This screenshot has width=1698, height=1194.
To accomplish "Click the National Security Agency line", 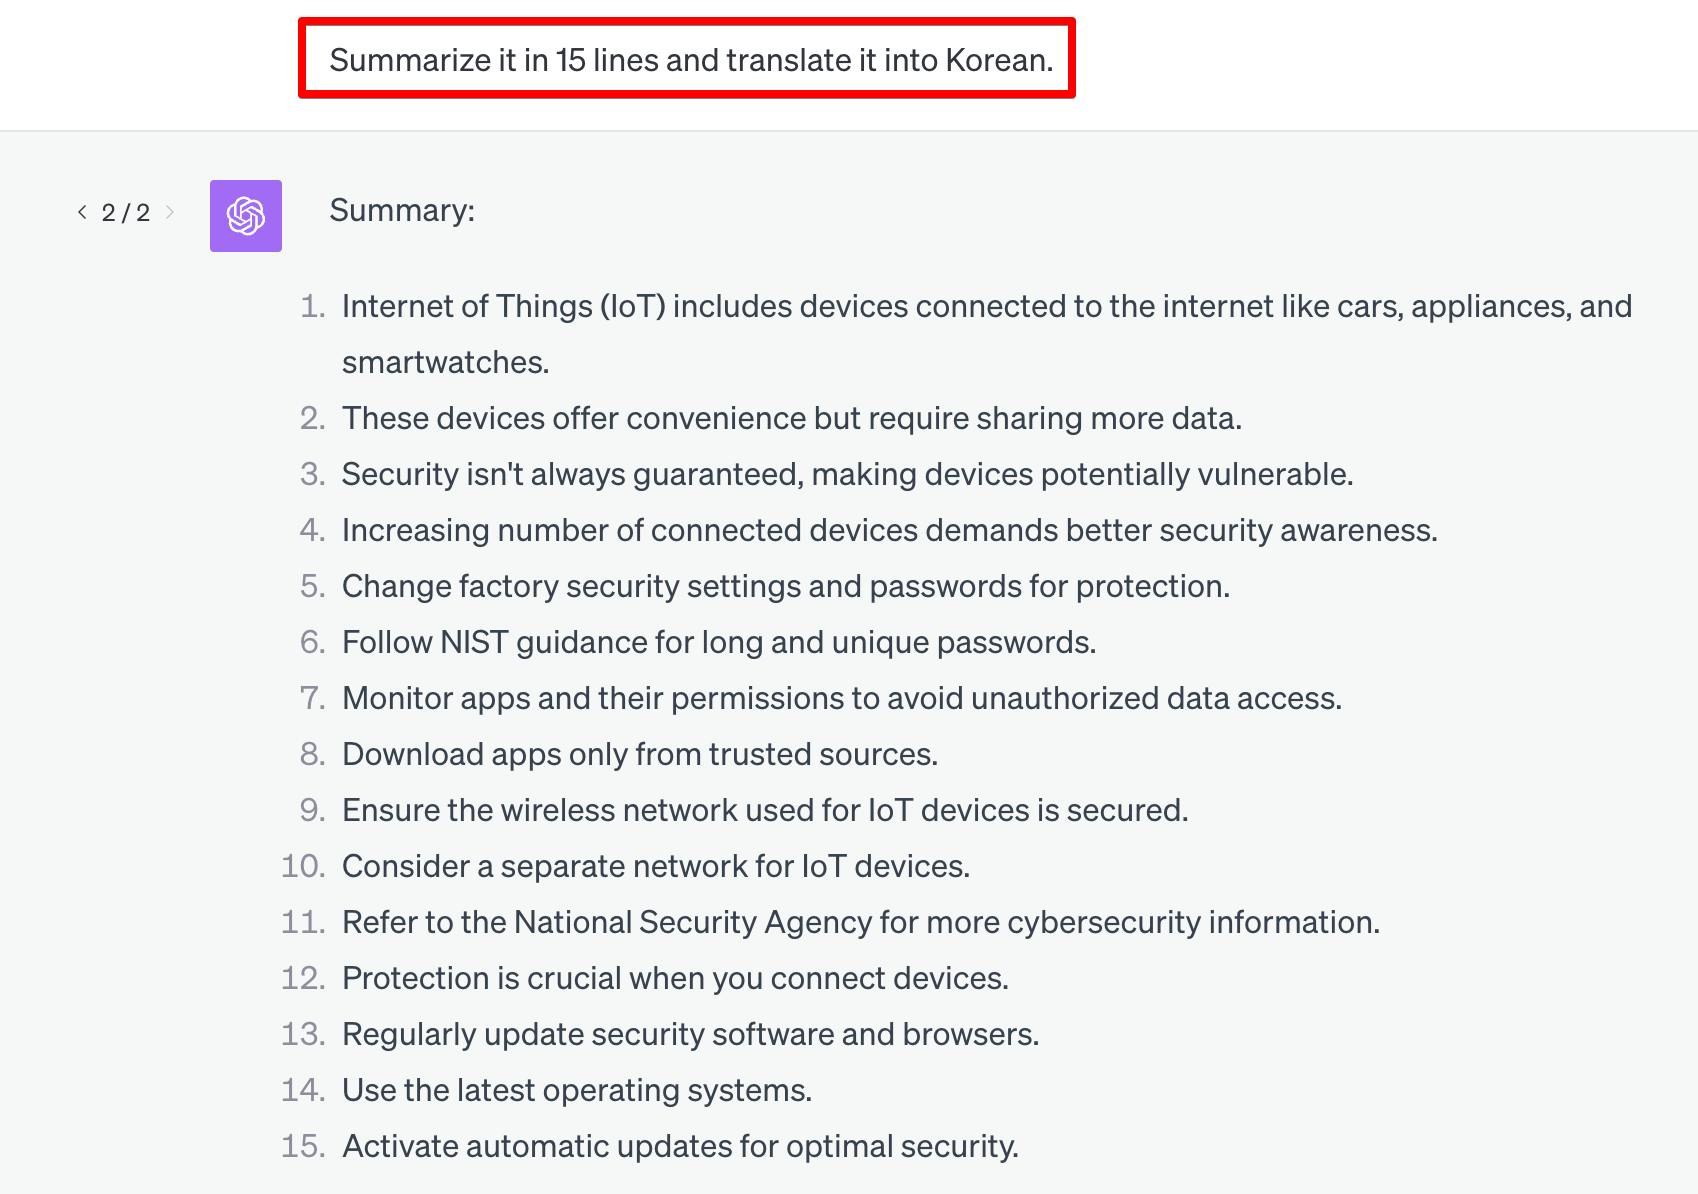I will click(x=860, y=922).
